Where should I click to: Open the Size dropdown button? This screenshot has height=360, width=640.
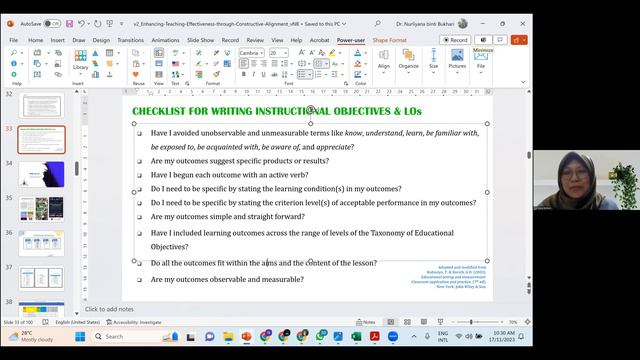(433, 61)
